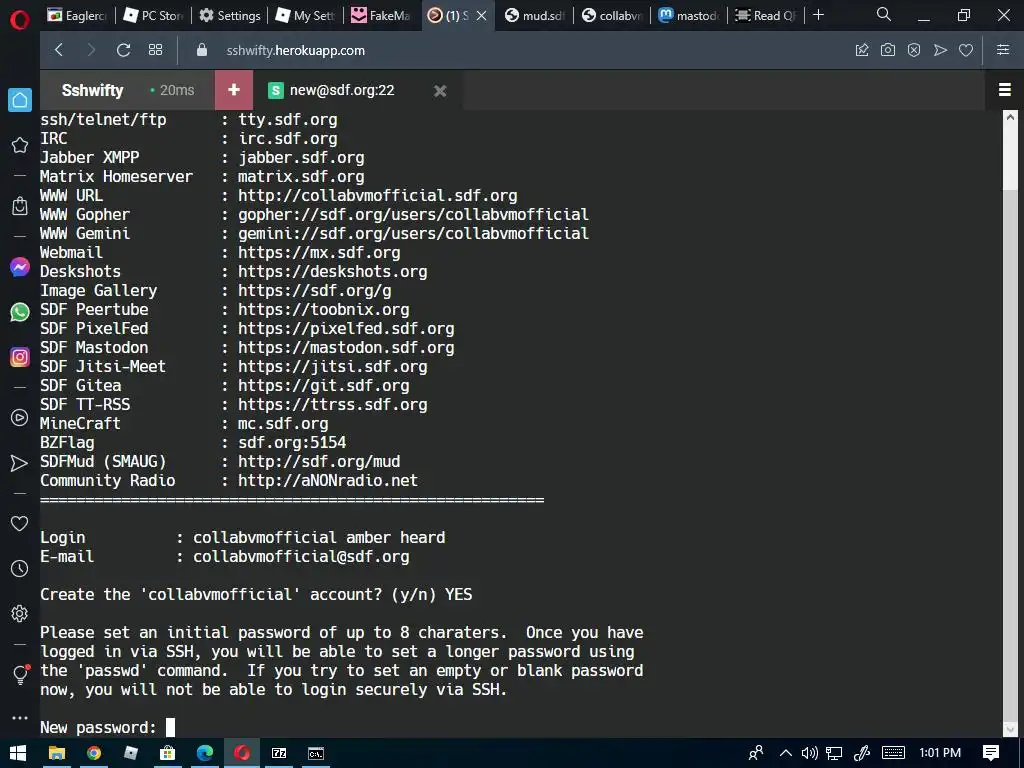Open WhatsApp in the sidebar
This screenshot has width=1024, height=768.
[20, 312]
